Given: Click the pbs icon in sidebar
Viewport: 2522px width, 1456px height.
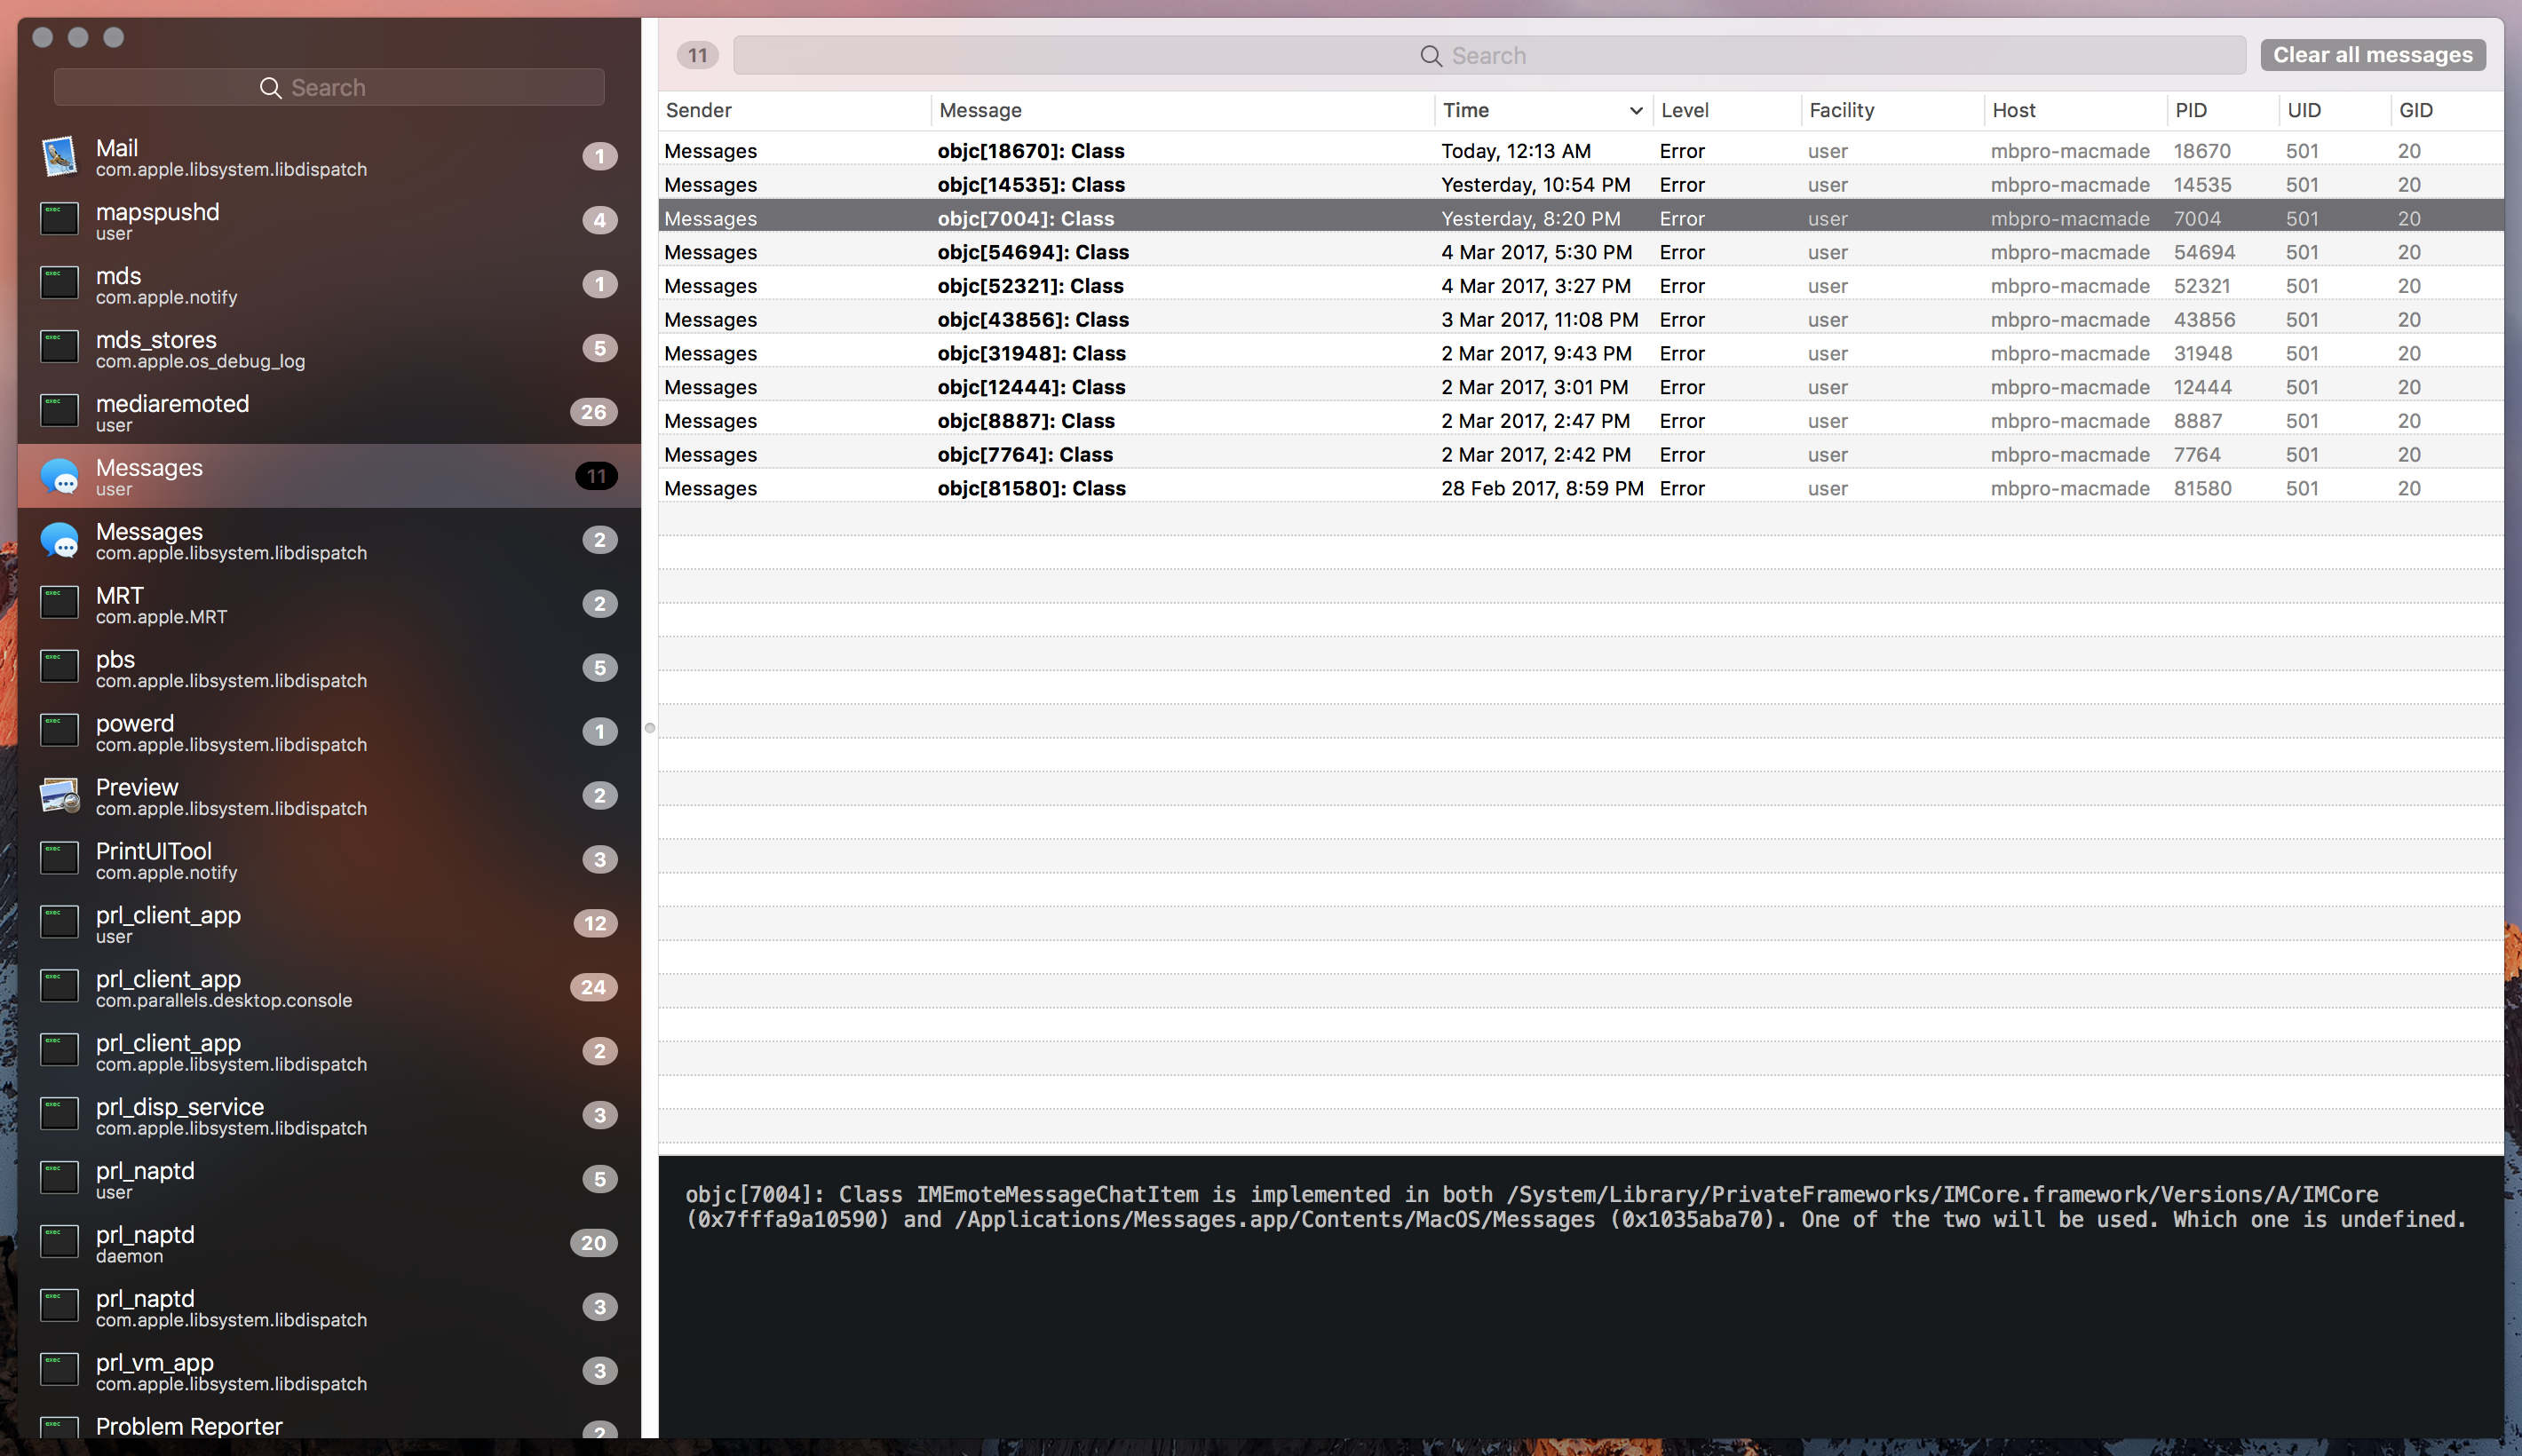Looking at the screenshot, I should pos(60,666).
